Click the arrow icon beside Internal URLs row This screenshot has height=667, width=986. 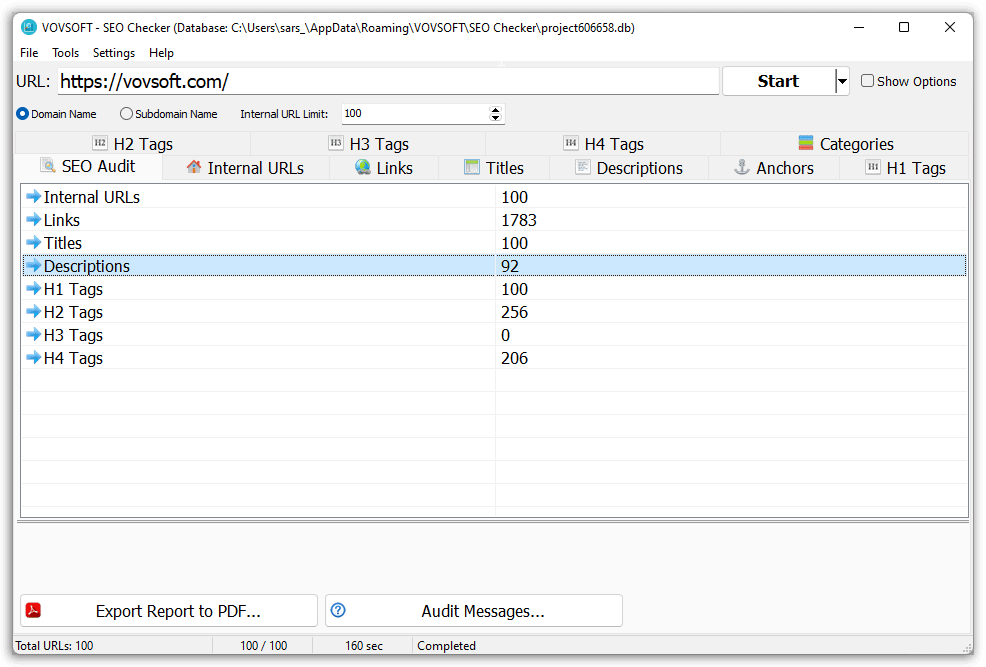click(x=33, y=196)
